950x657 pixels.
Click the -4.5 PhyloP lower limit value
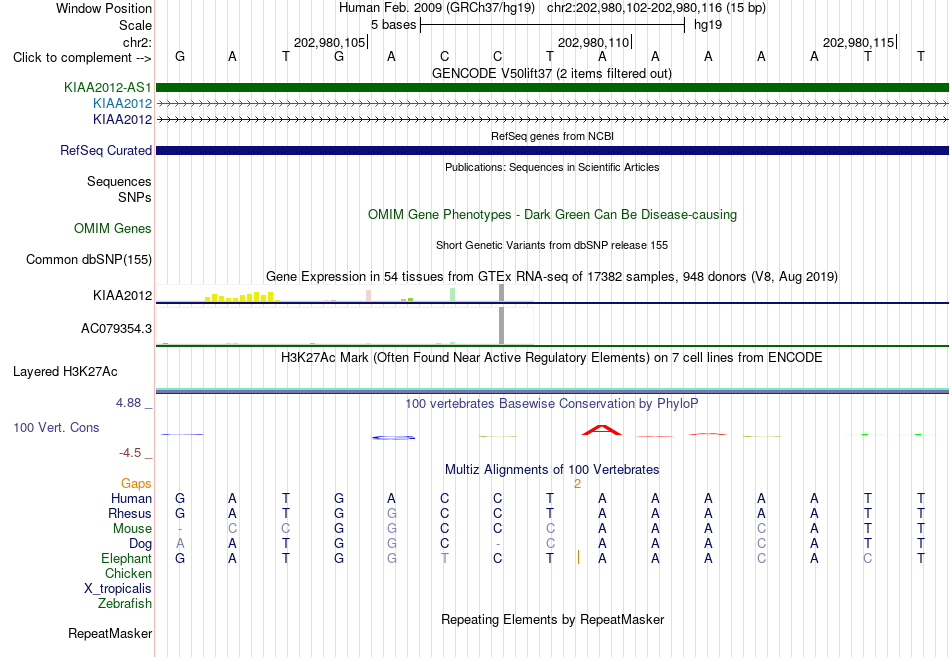pyautogui.click(x=130, y=453)
